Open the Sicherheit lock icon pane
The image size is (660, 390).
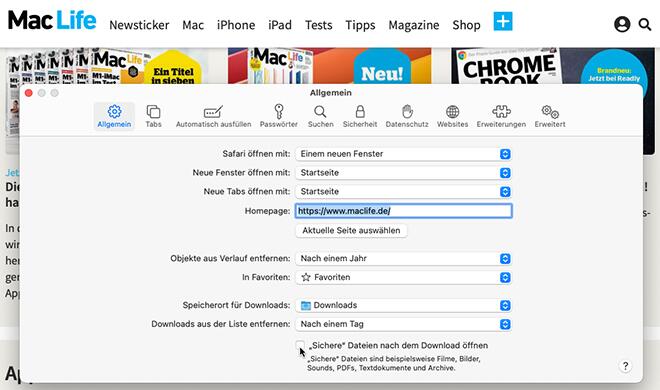click(360, 117)
